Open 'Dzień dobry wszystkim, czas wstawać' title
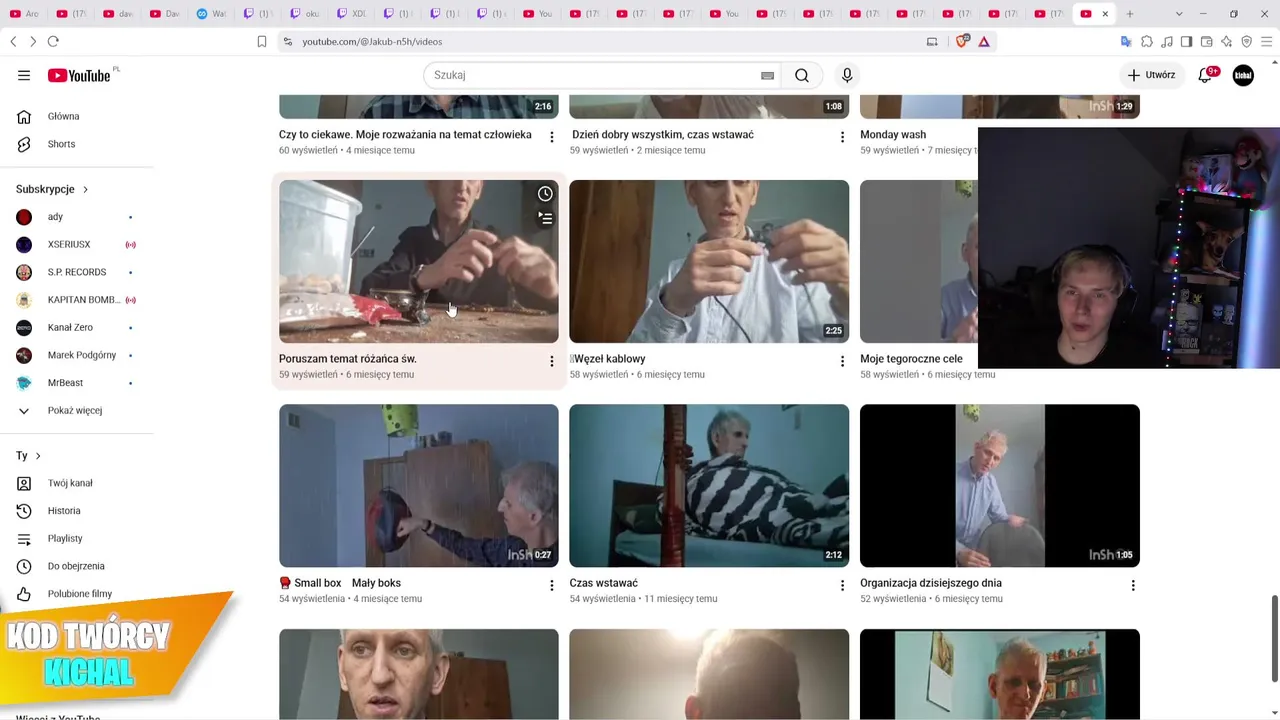The height and width of the screenshot is (720, 1280). 663,134
